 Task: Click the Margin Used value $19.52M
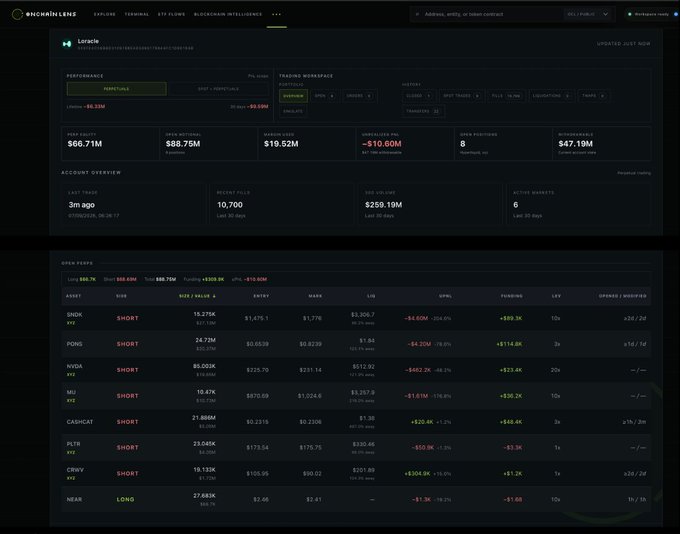pos(281,144)
